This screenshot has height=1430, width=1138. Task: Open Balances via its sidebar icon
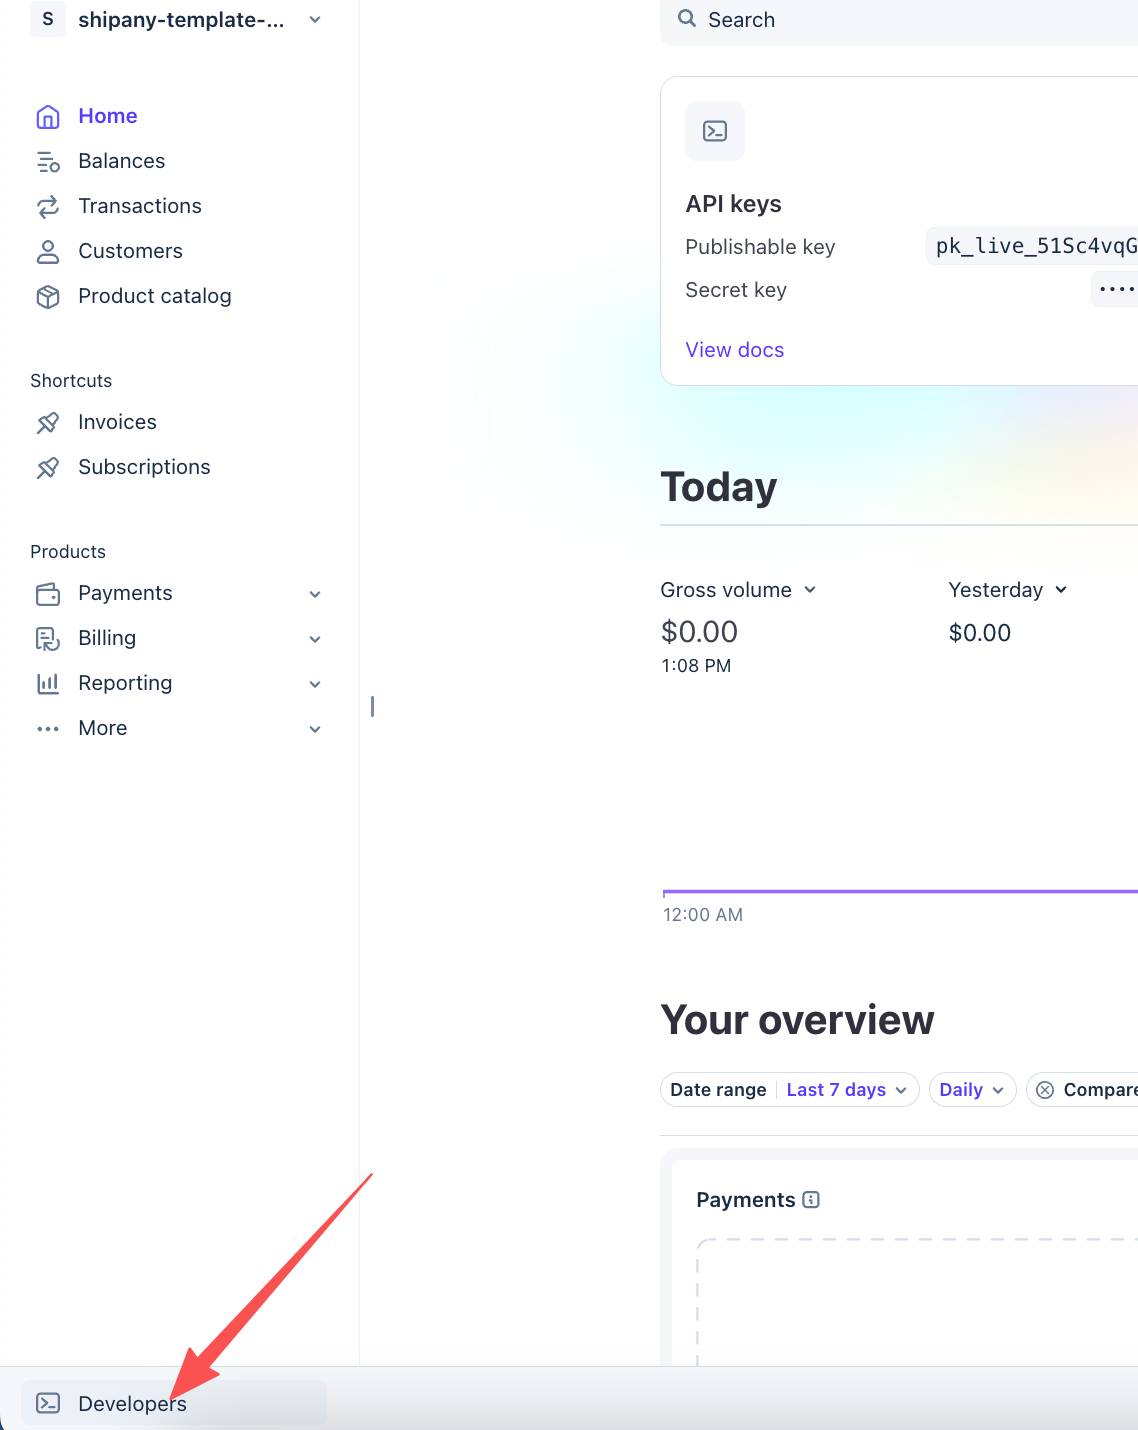click(x=48, y=162)
